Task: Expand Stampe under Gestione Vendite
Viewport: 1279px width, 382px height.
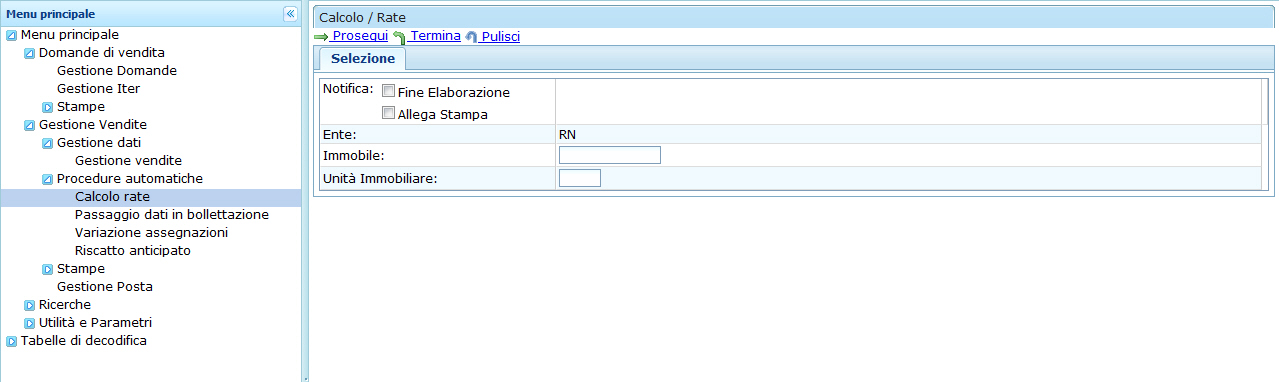Action: click(48, 269)
